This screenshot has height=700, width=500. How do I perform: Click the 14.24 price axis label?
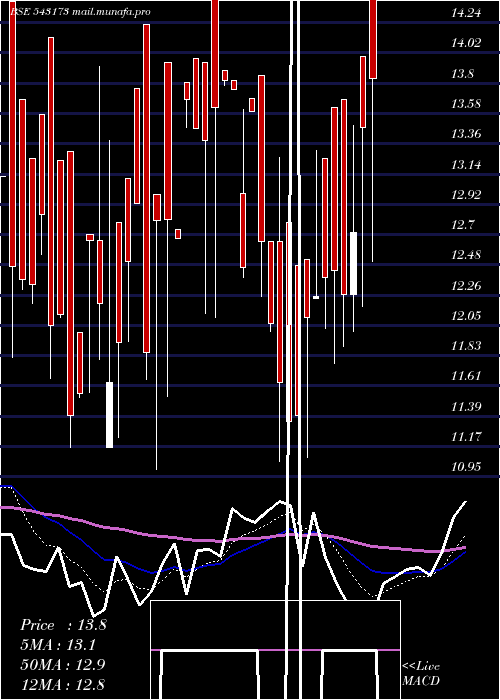[x=466, y=12]
